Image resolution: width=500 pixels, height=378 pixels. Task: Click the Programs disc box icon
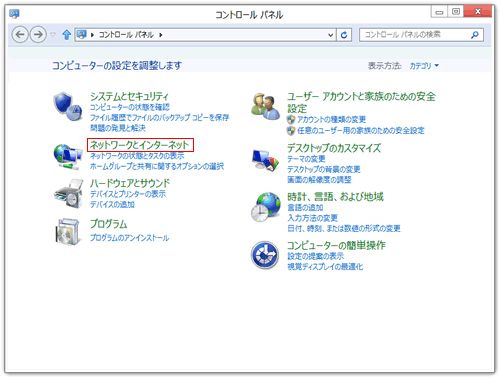click(68, 232)
